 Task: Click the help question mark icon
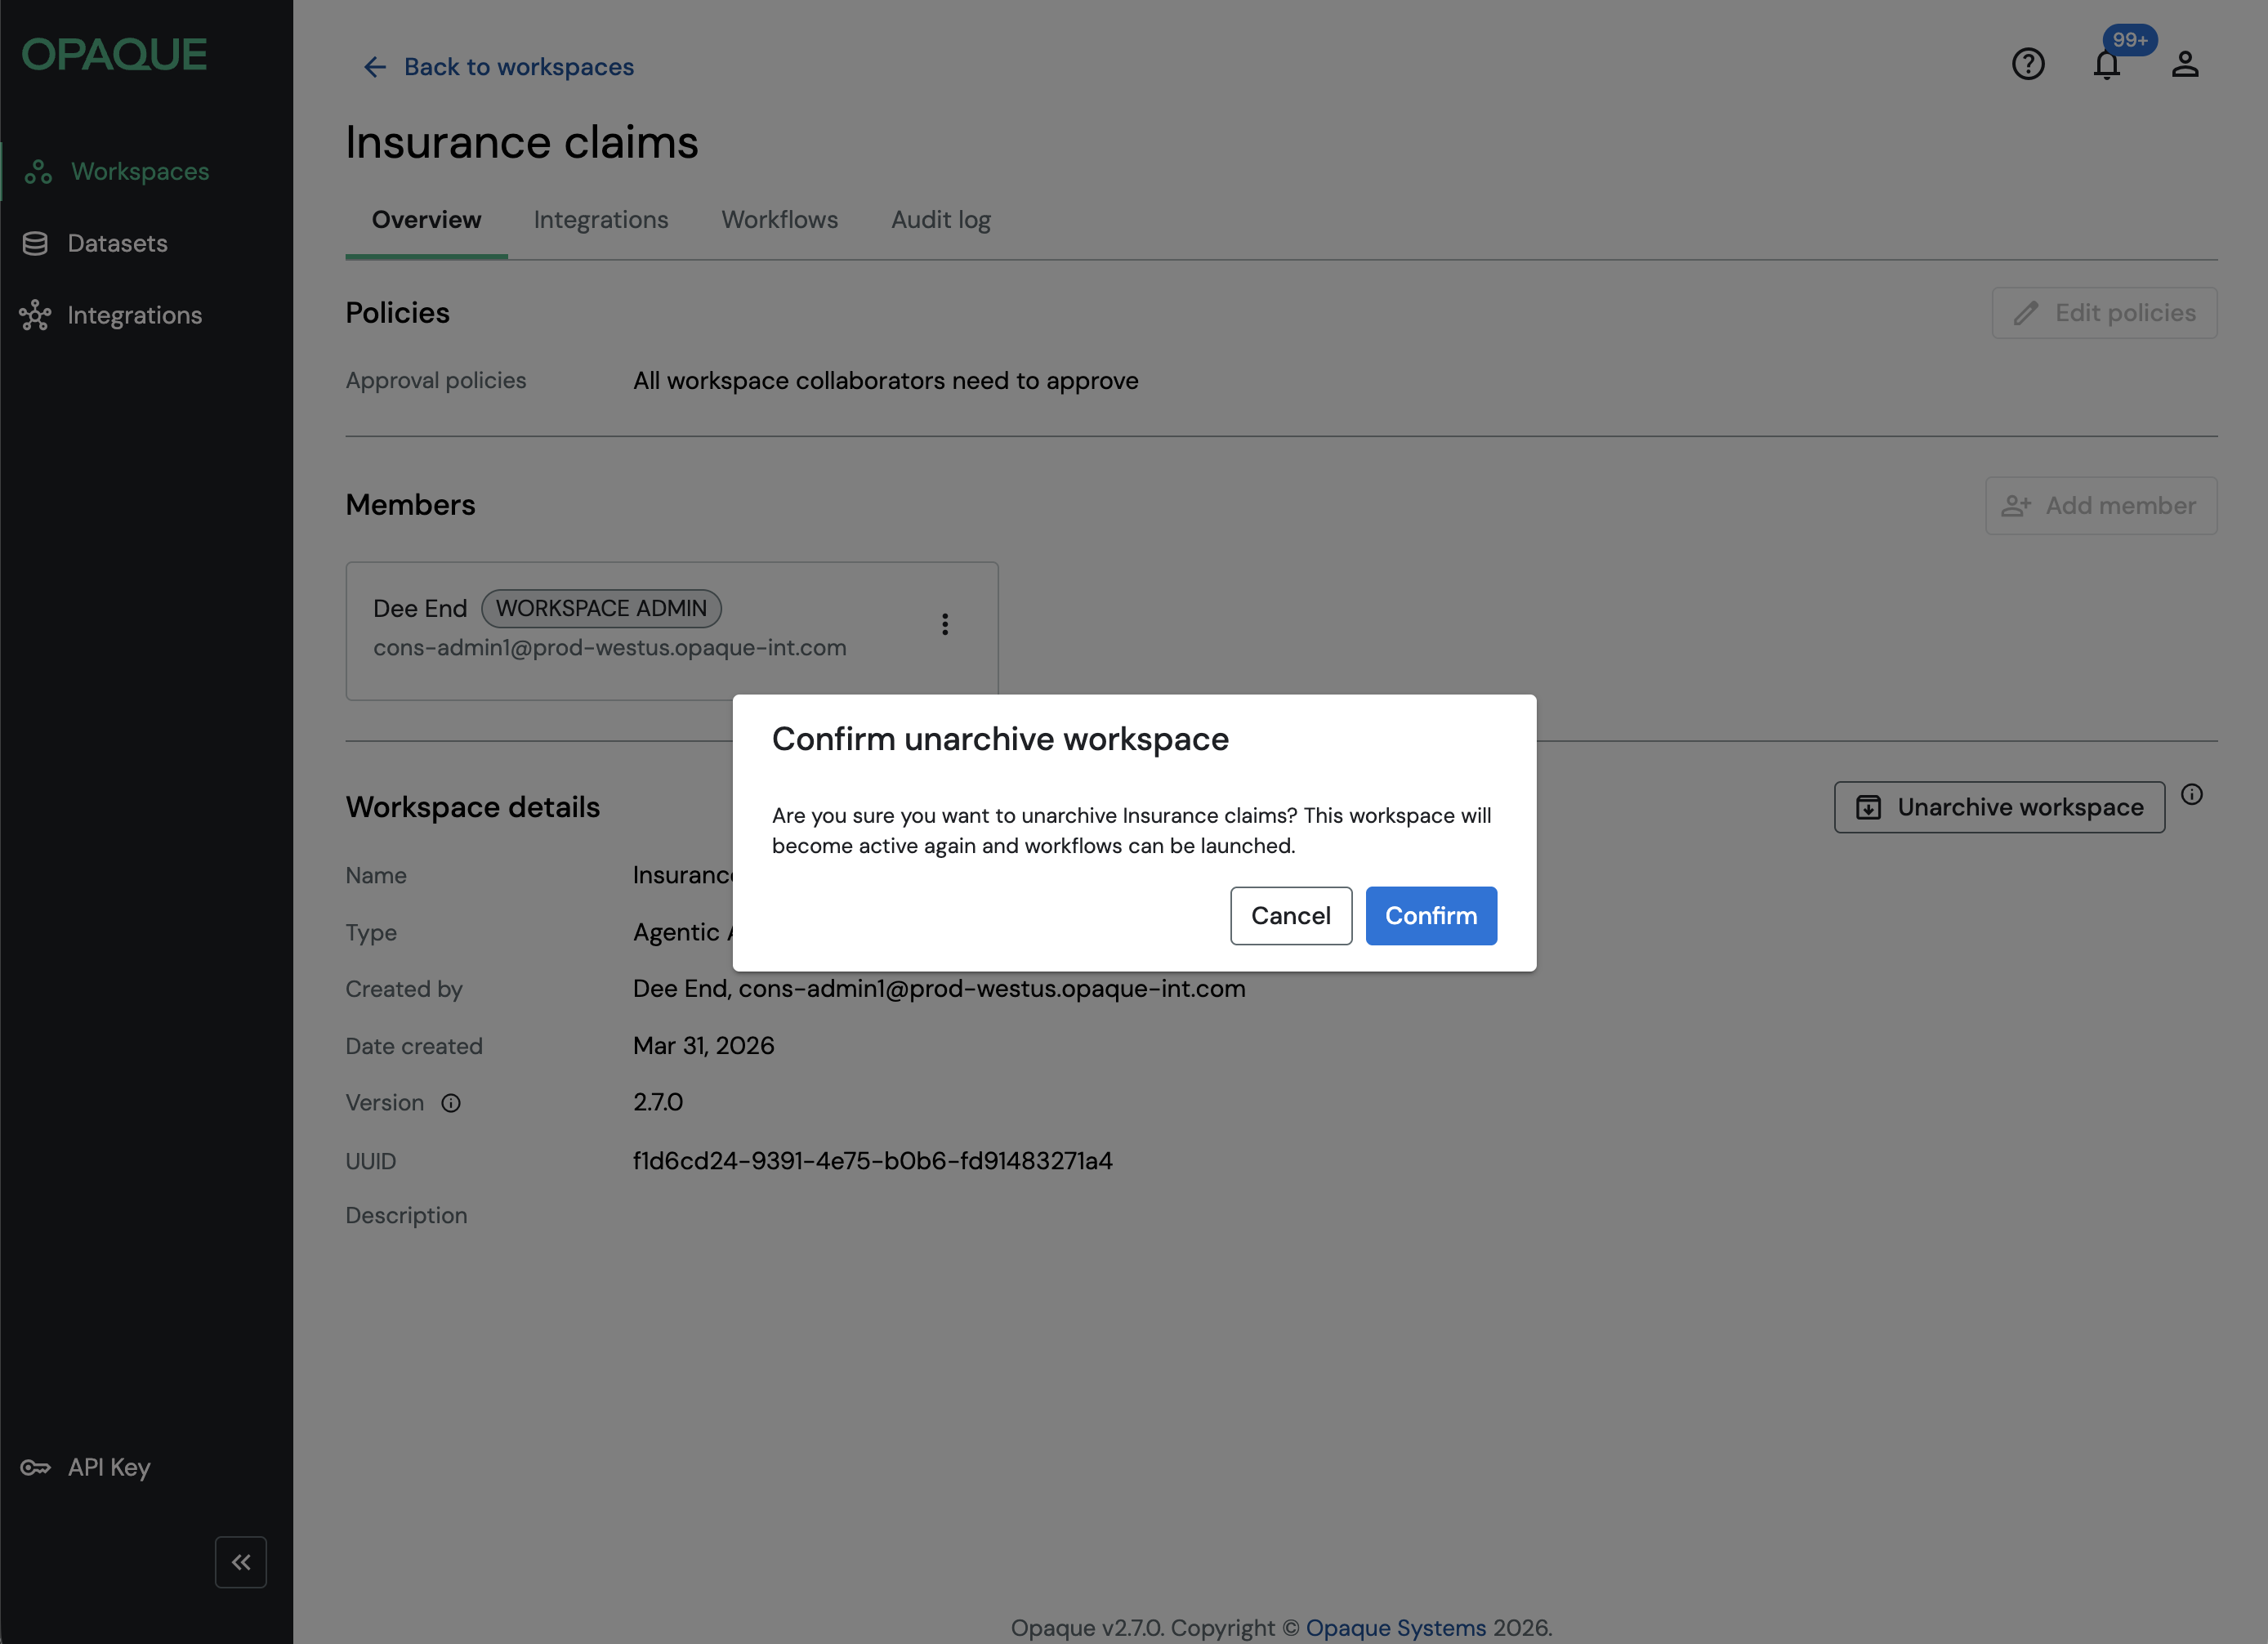[x=2027, y=65]
